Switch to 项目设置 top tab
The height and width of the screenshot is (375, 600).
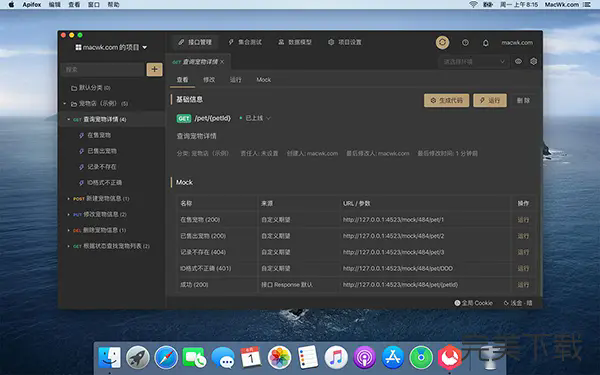[x=345, y=42]
